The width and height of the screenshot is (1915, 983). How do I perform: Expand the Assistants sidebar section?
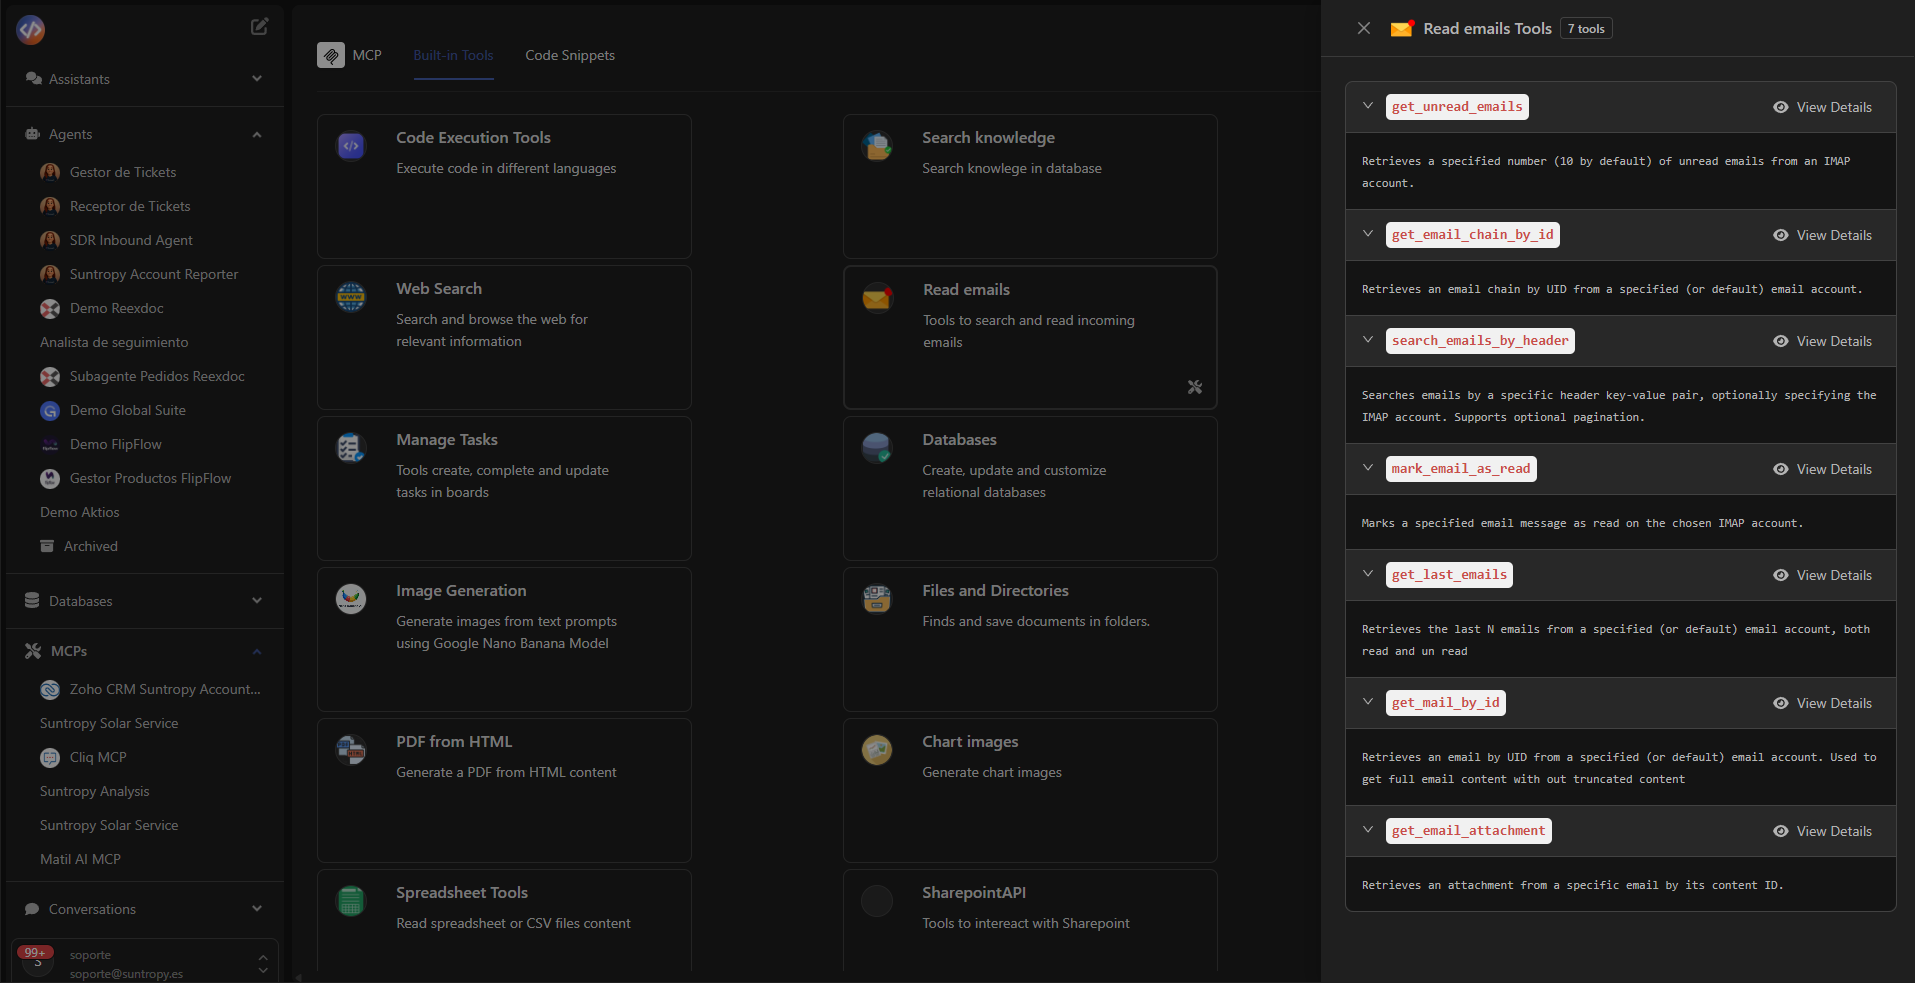point(257,79)
